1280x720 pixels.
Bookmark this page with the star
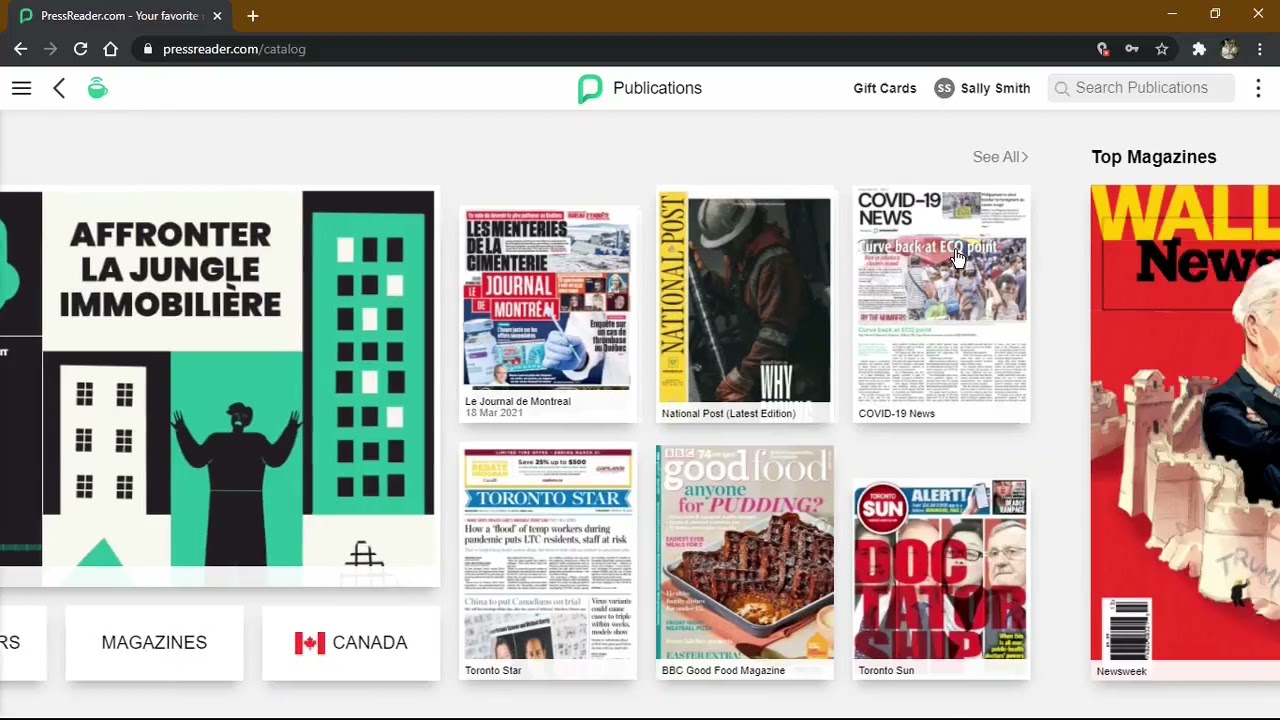point(1161,48)
